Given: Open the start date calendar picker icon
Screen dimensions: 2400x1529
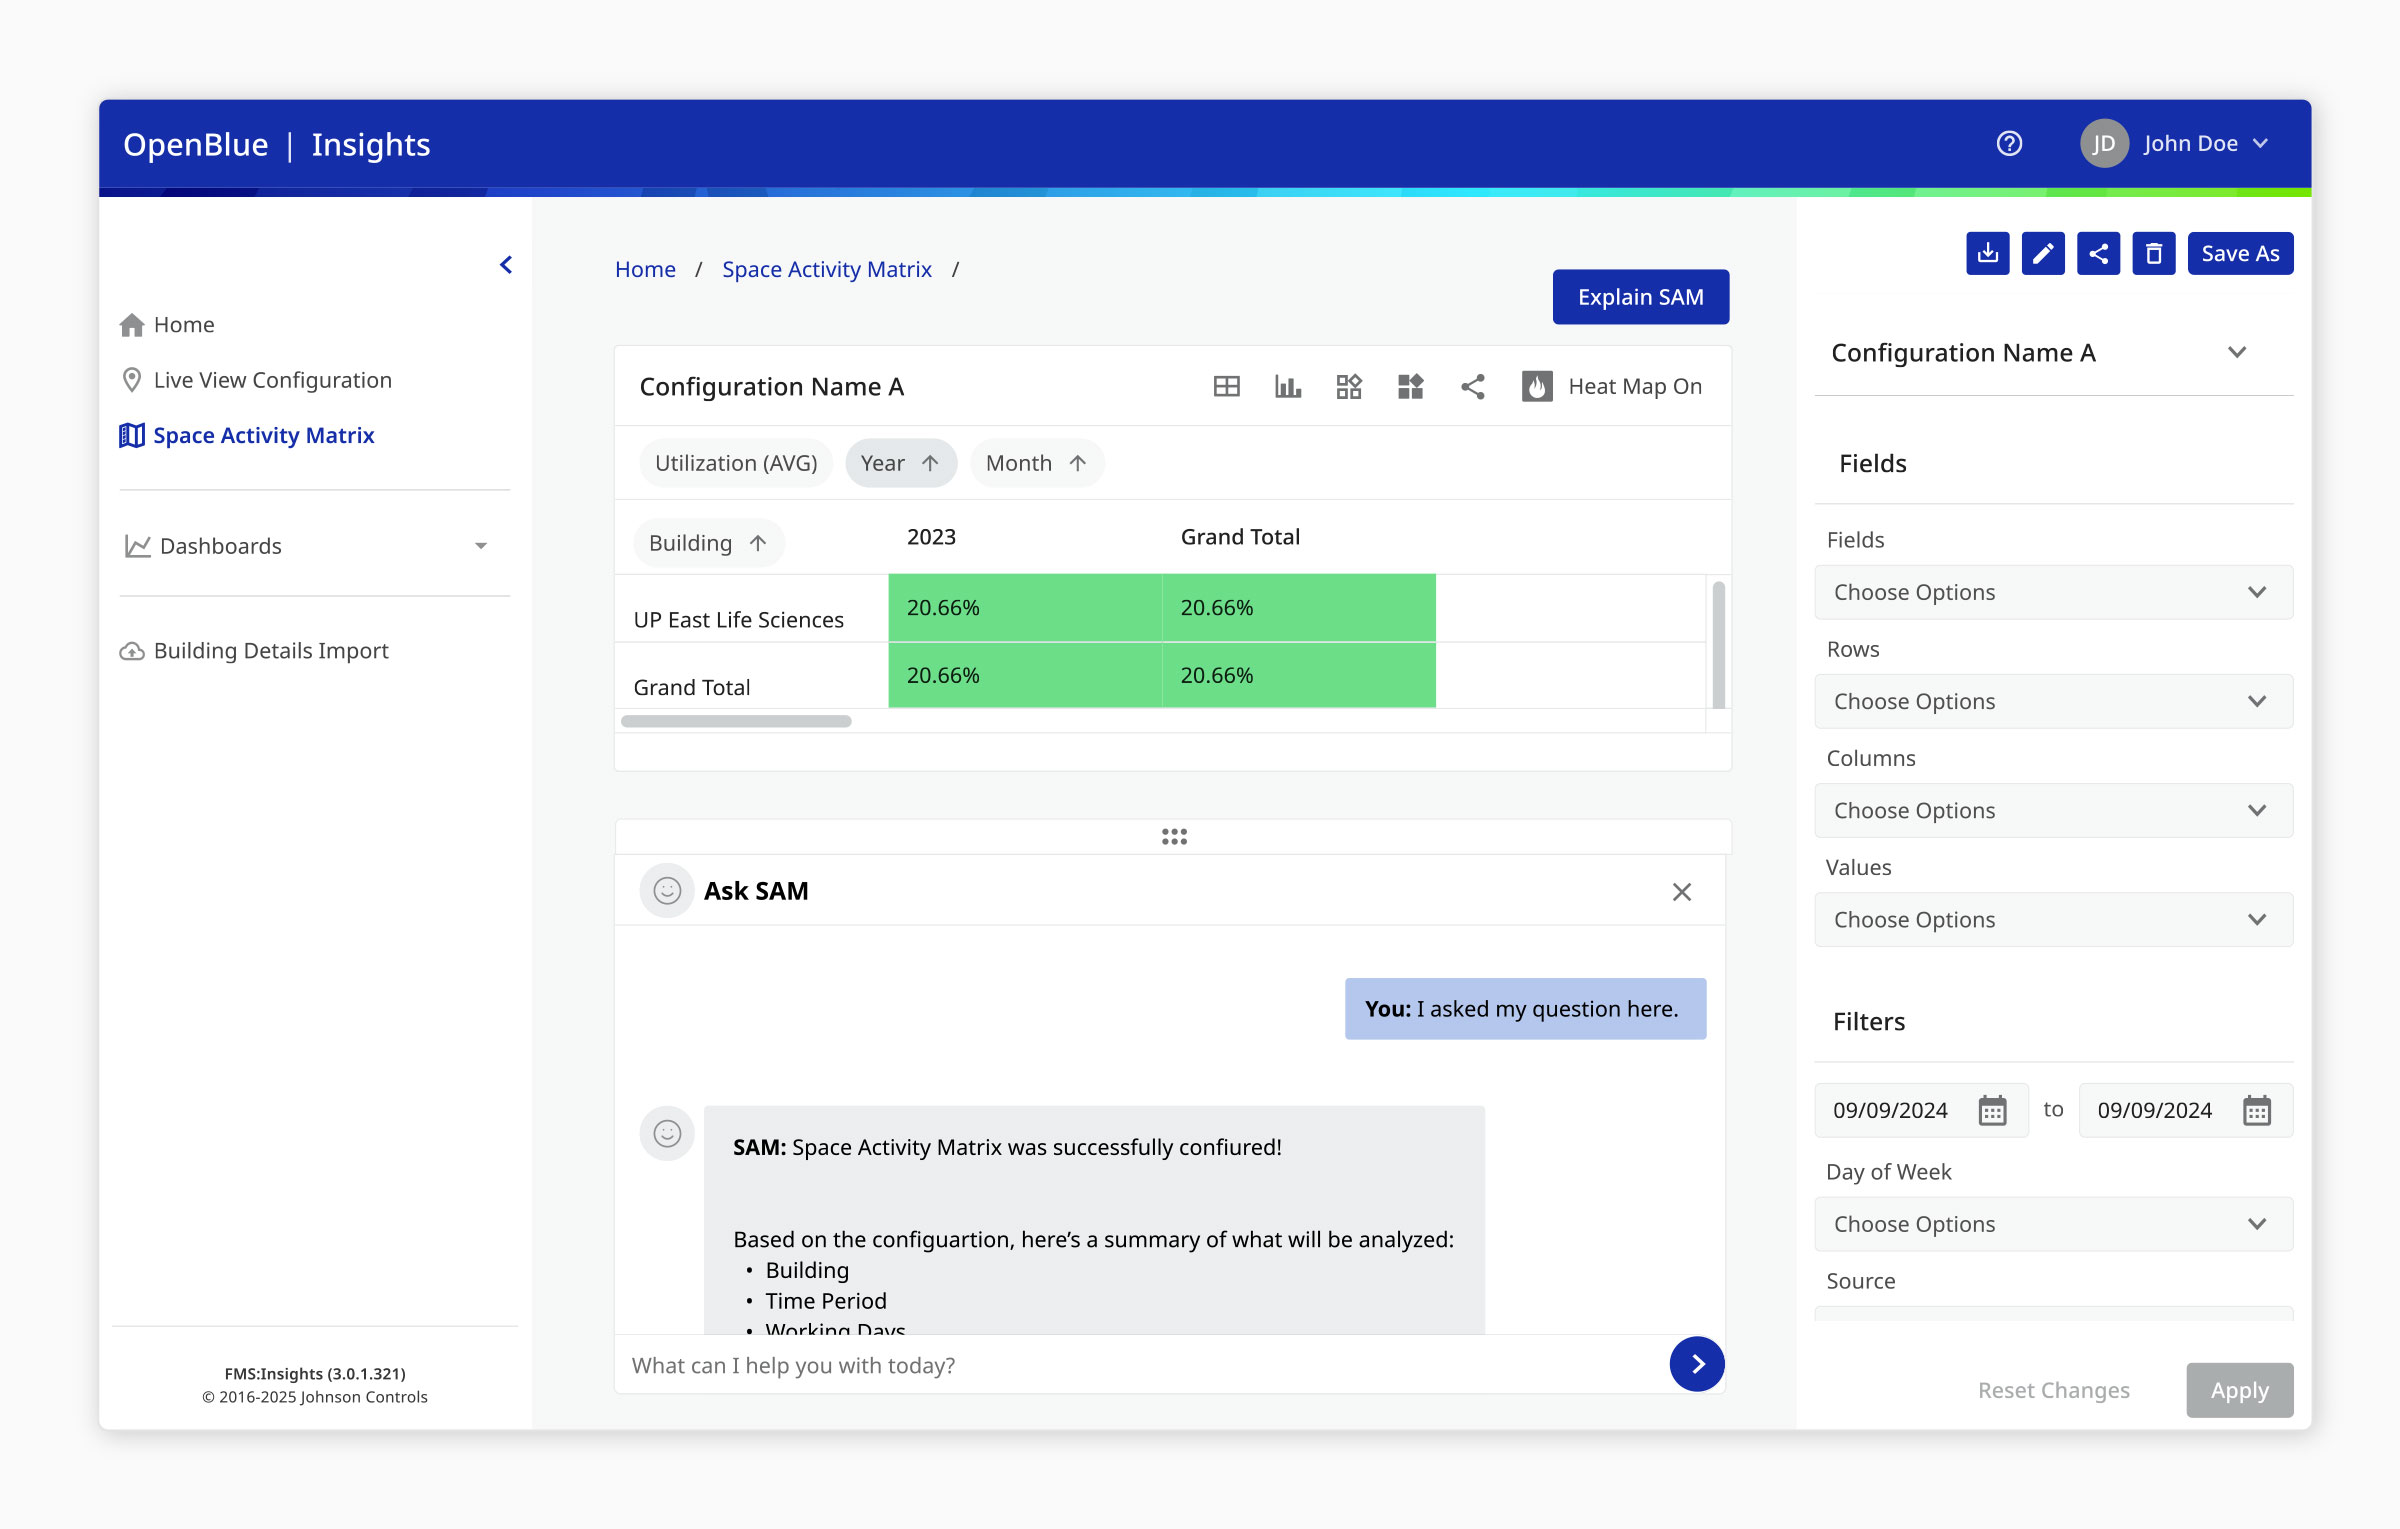Looking at the screenshot, I should click(x=1993, y=1111).
